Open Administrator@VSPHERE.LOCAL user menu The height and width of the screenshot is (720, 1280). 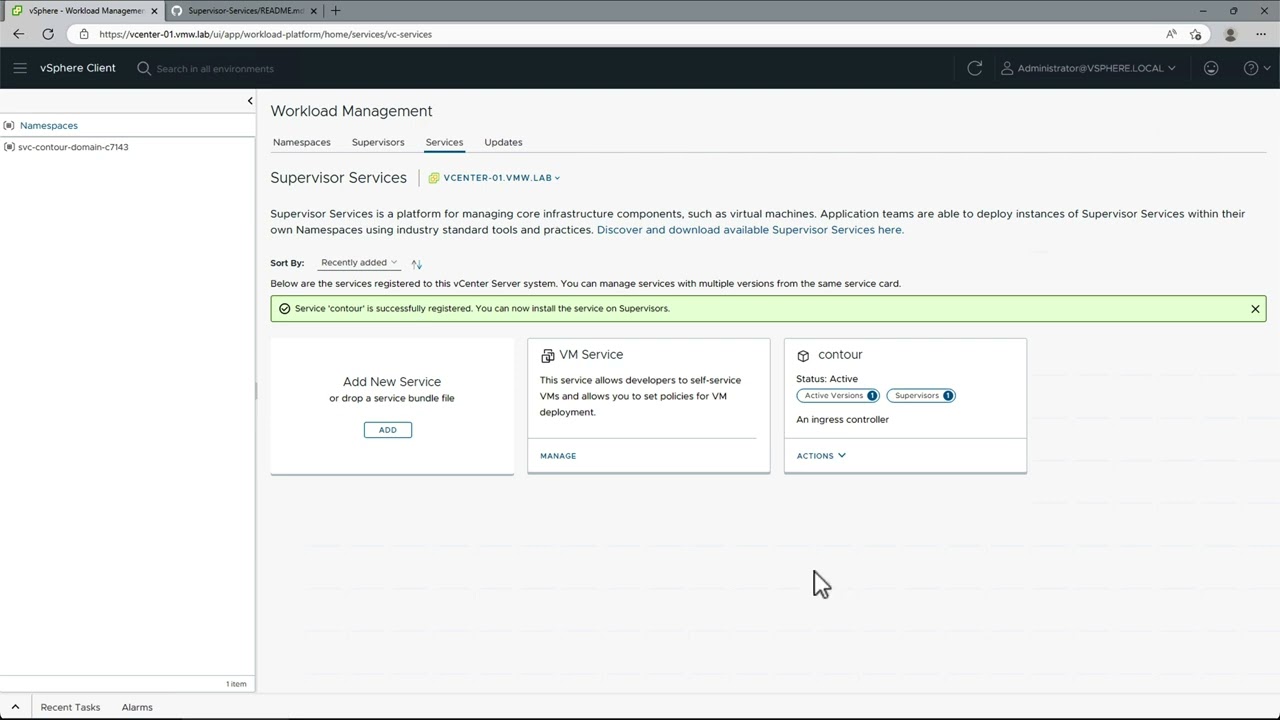(x=1089, y=68)
